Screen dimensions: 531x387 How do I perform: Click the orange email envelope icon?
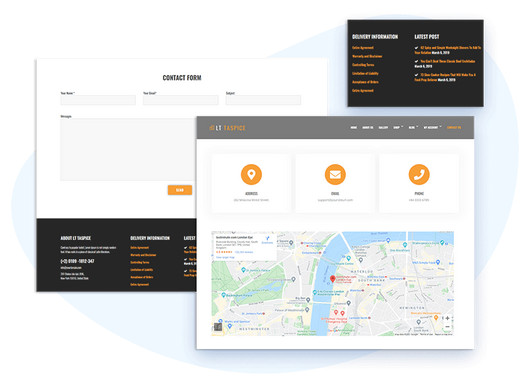[x=335, y=175]
